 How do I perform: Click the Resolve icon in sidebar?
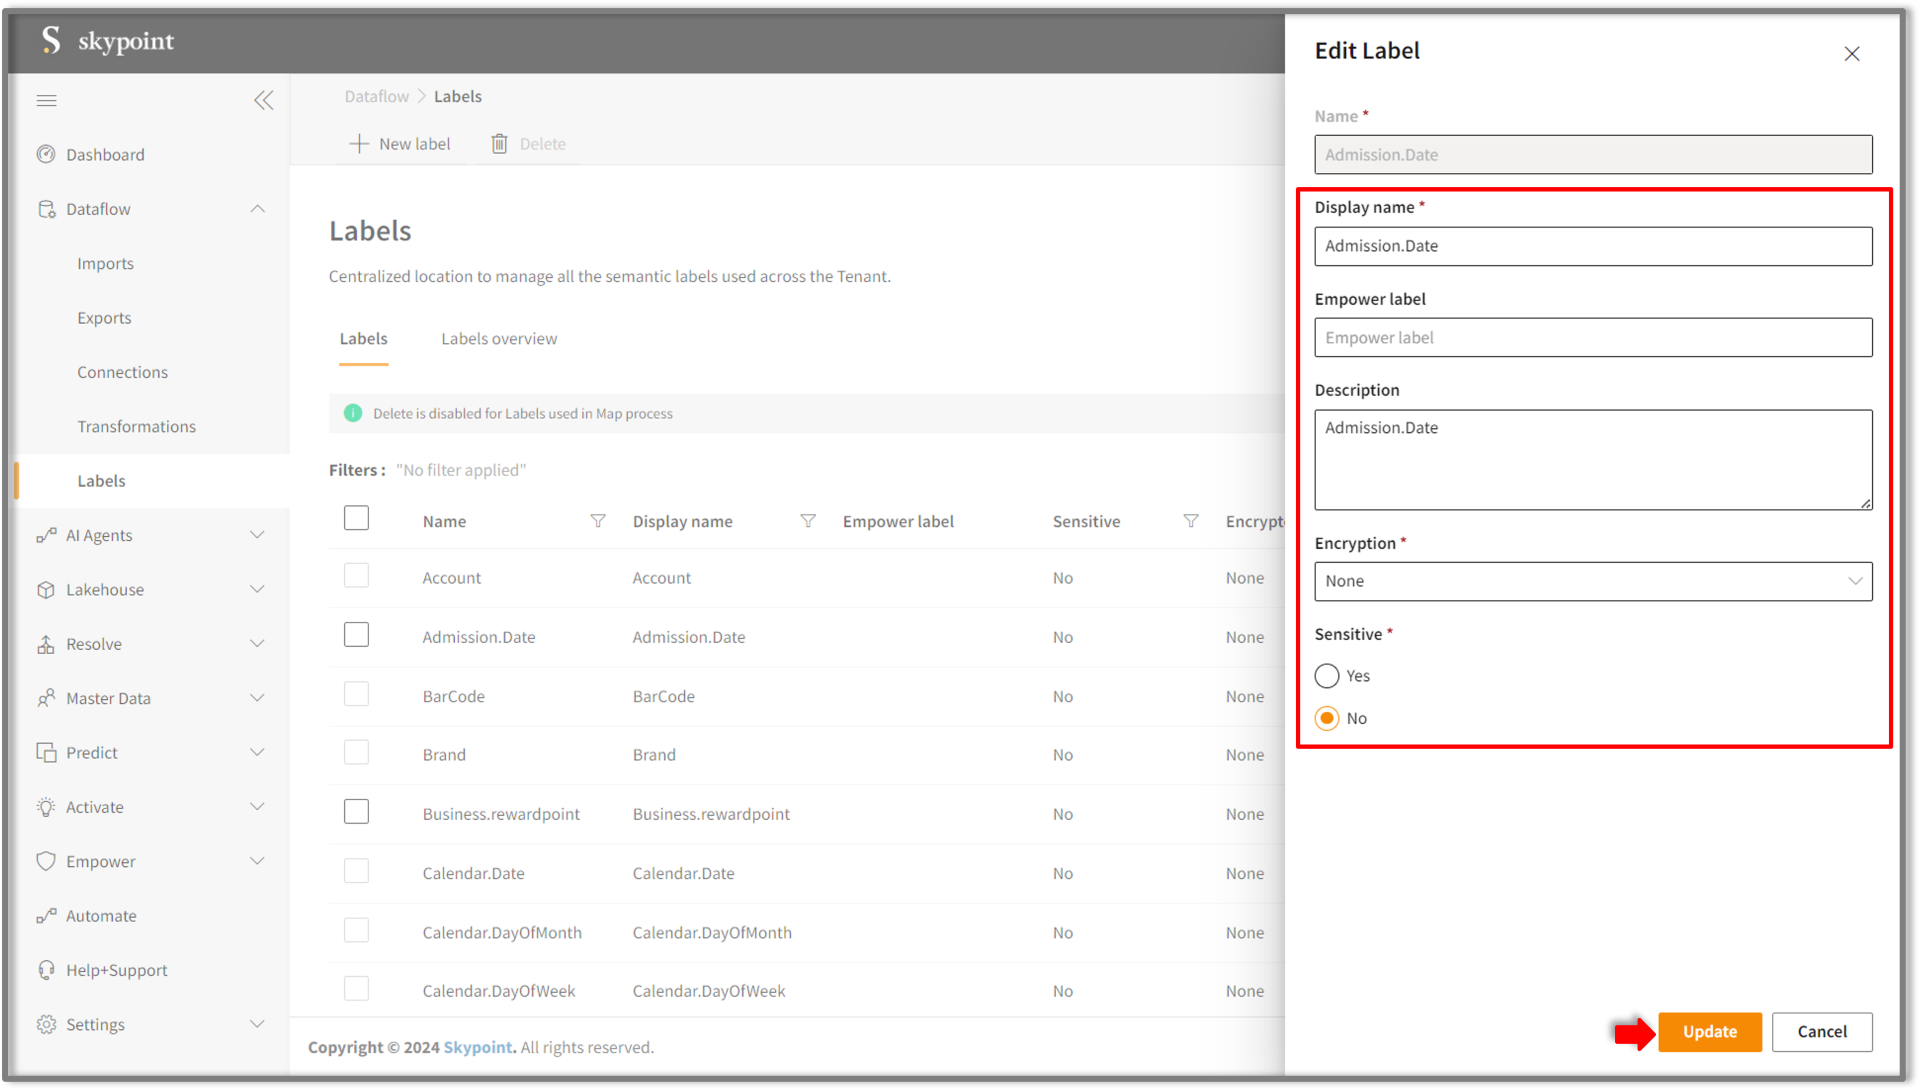tap(46, 645)
